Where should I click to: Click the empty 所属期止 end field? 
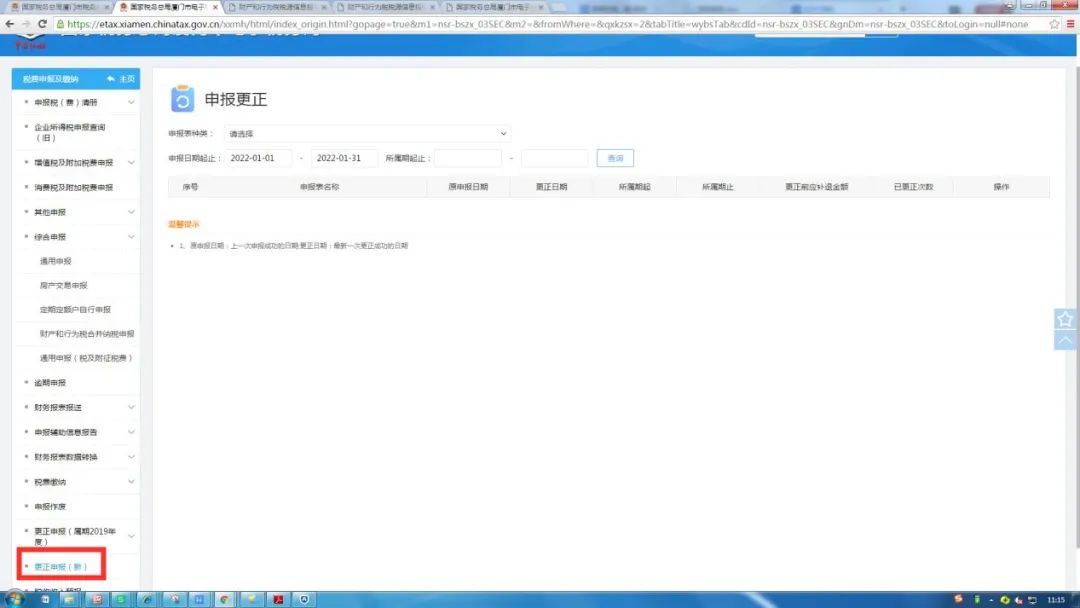click(x=554, y=158)
